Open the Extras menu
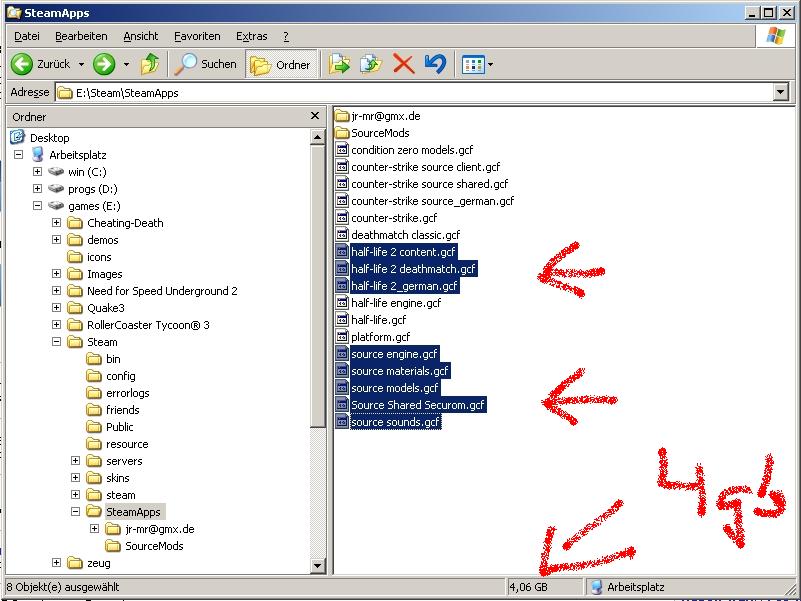Screen dimensions: 801x601 click(251, 36)
